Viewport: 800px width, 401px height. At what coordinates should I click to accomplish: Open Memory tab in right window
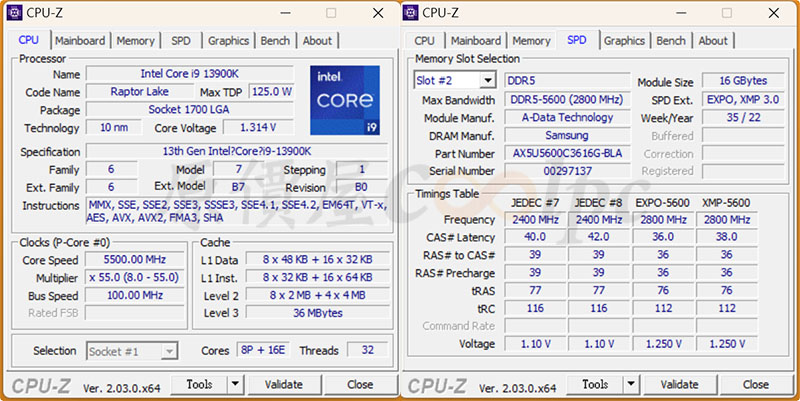coord(531,41)
